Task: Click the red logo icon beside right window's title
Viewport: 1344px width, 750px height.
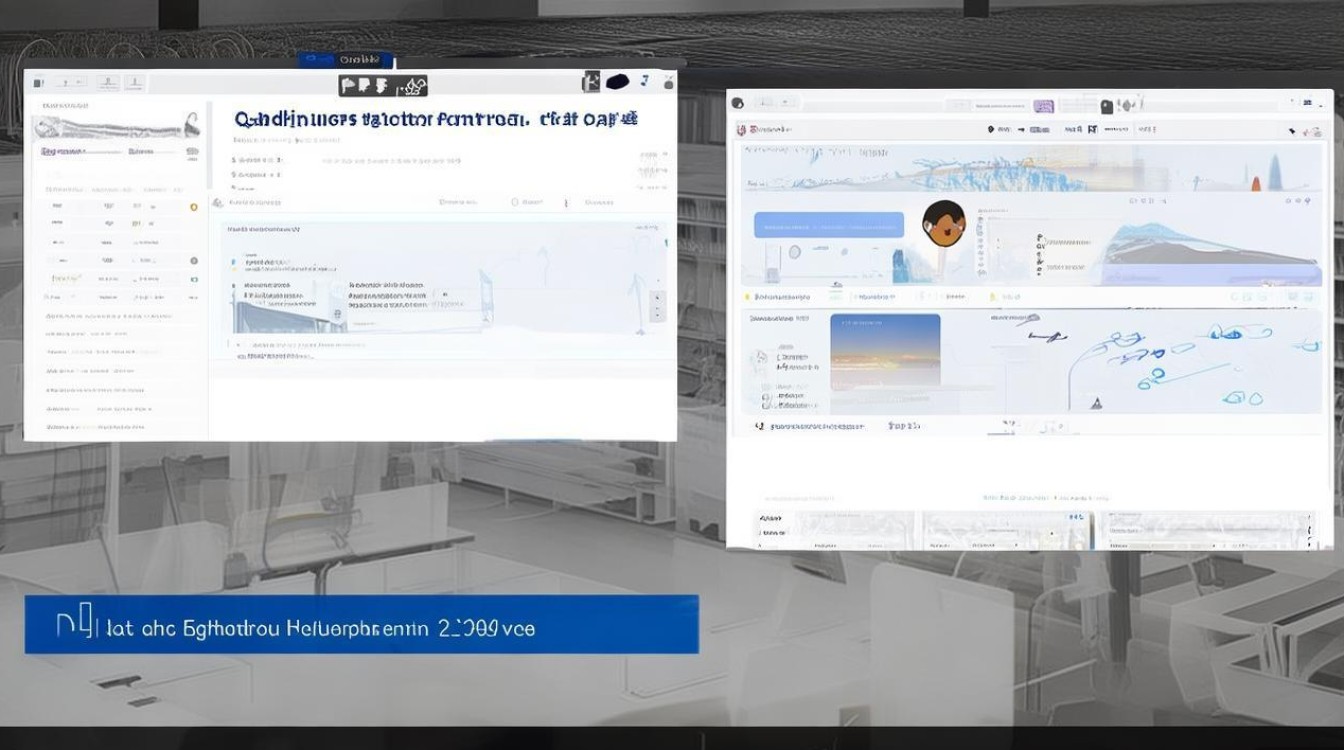Action: [741, 130]
